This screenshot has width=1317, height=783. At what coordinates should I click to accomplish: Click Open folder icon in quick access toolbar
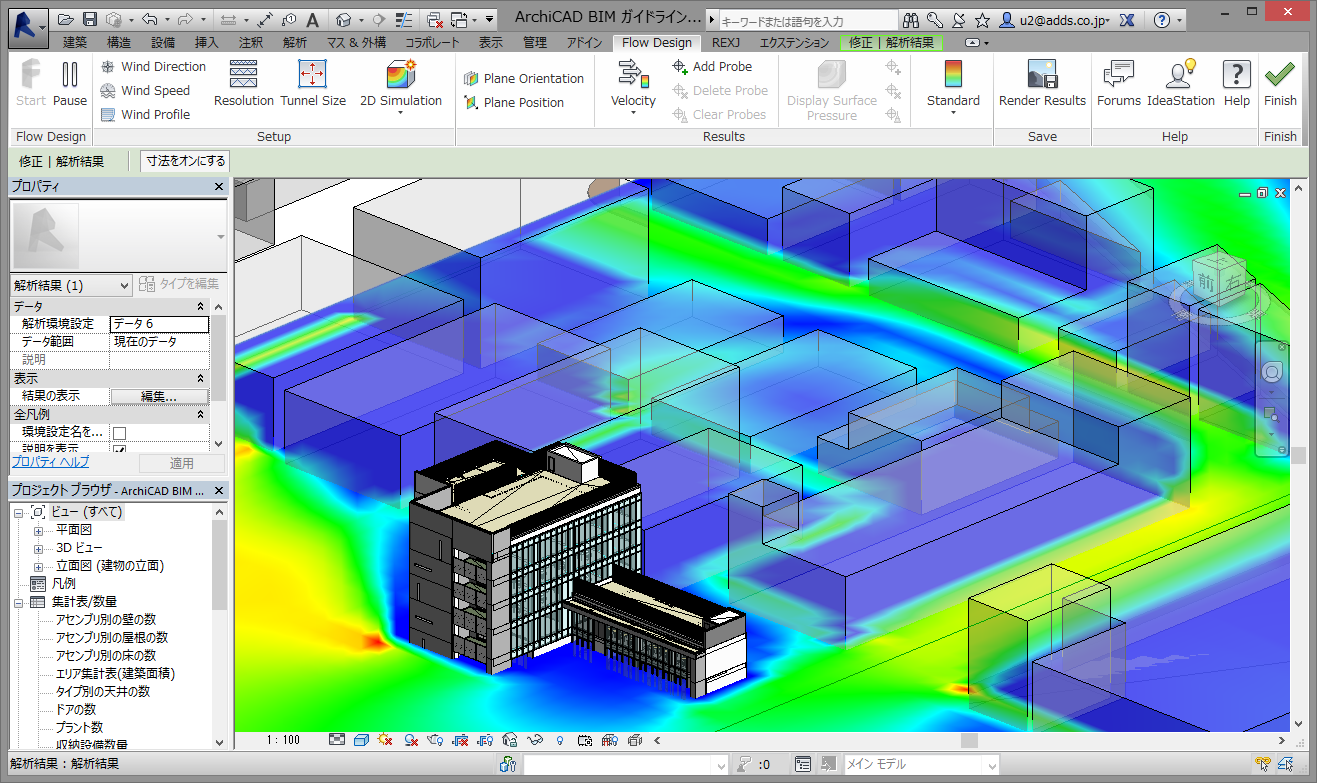pyautogui.click(x=65, y=20)
